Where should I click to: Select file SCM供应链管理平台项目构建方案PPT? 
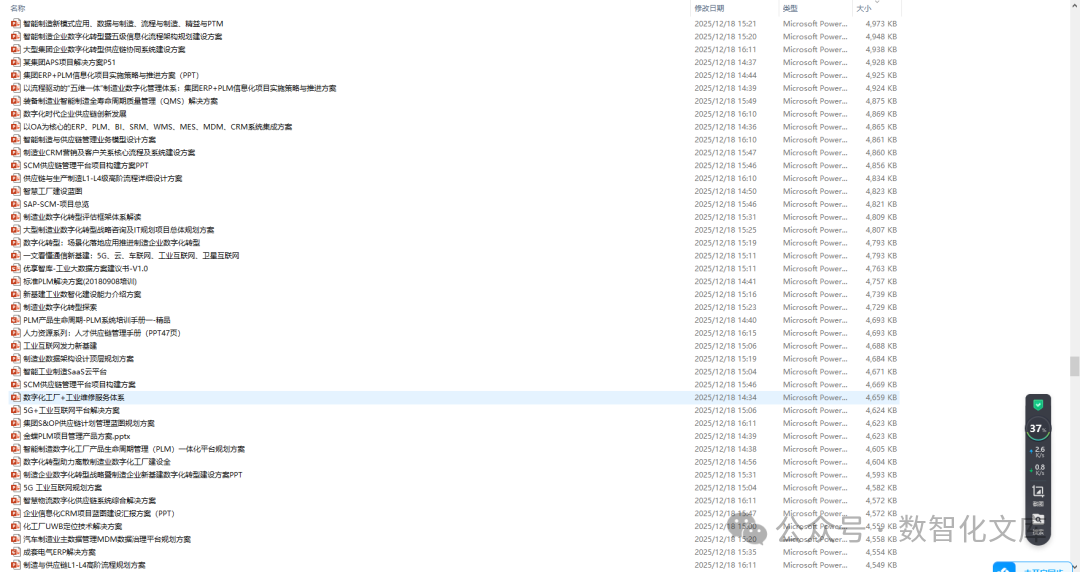(x=85, y=165)
